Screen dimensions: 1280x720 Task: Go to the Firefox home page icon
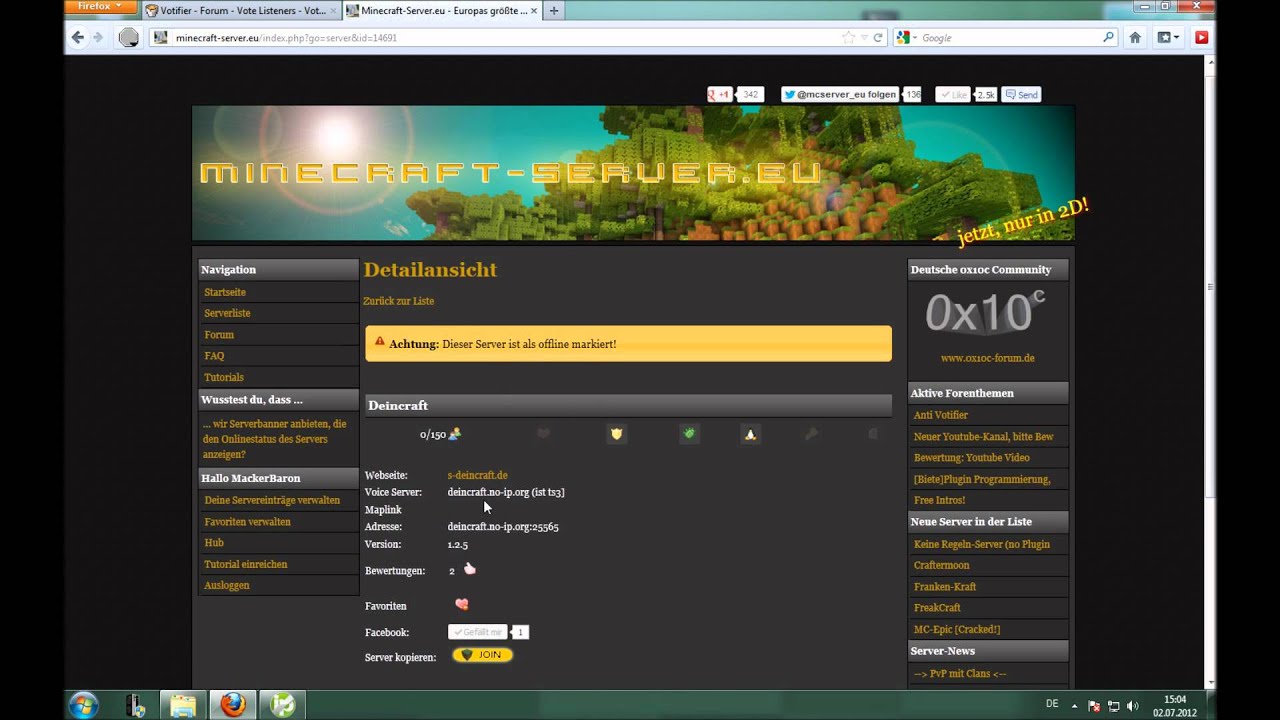click(x=1135, y=38)
